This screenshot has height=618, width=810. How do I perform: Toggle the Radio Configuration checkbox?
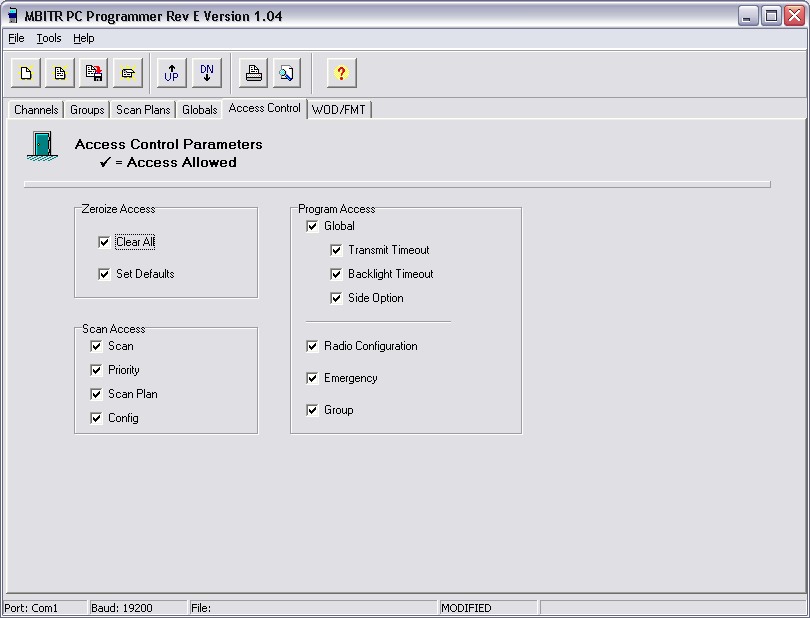coord(312,346)
